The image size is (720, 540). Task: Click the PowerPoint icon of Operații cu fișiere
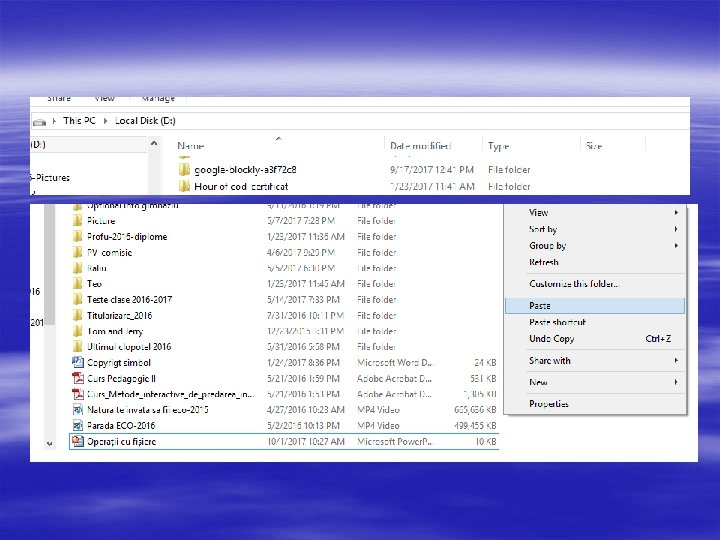[x=78, y=441]
